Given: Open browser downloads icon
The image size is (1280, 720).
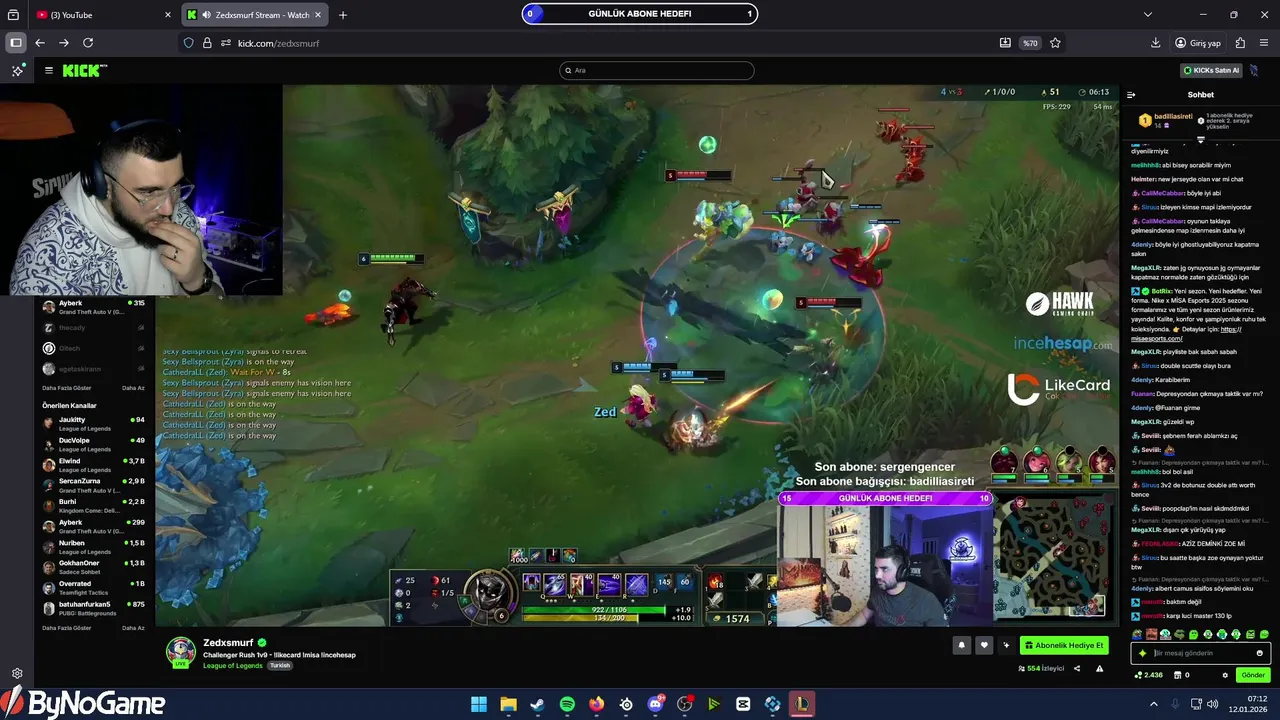Looking at the screenshot, I should coord(1155,43).
